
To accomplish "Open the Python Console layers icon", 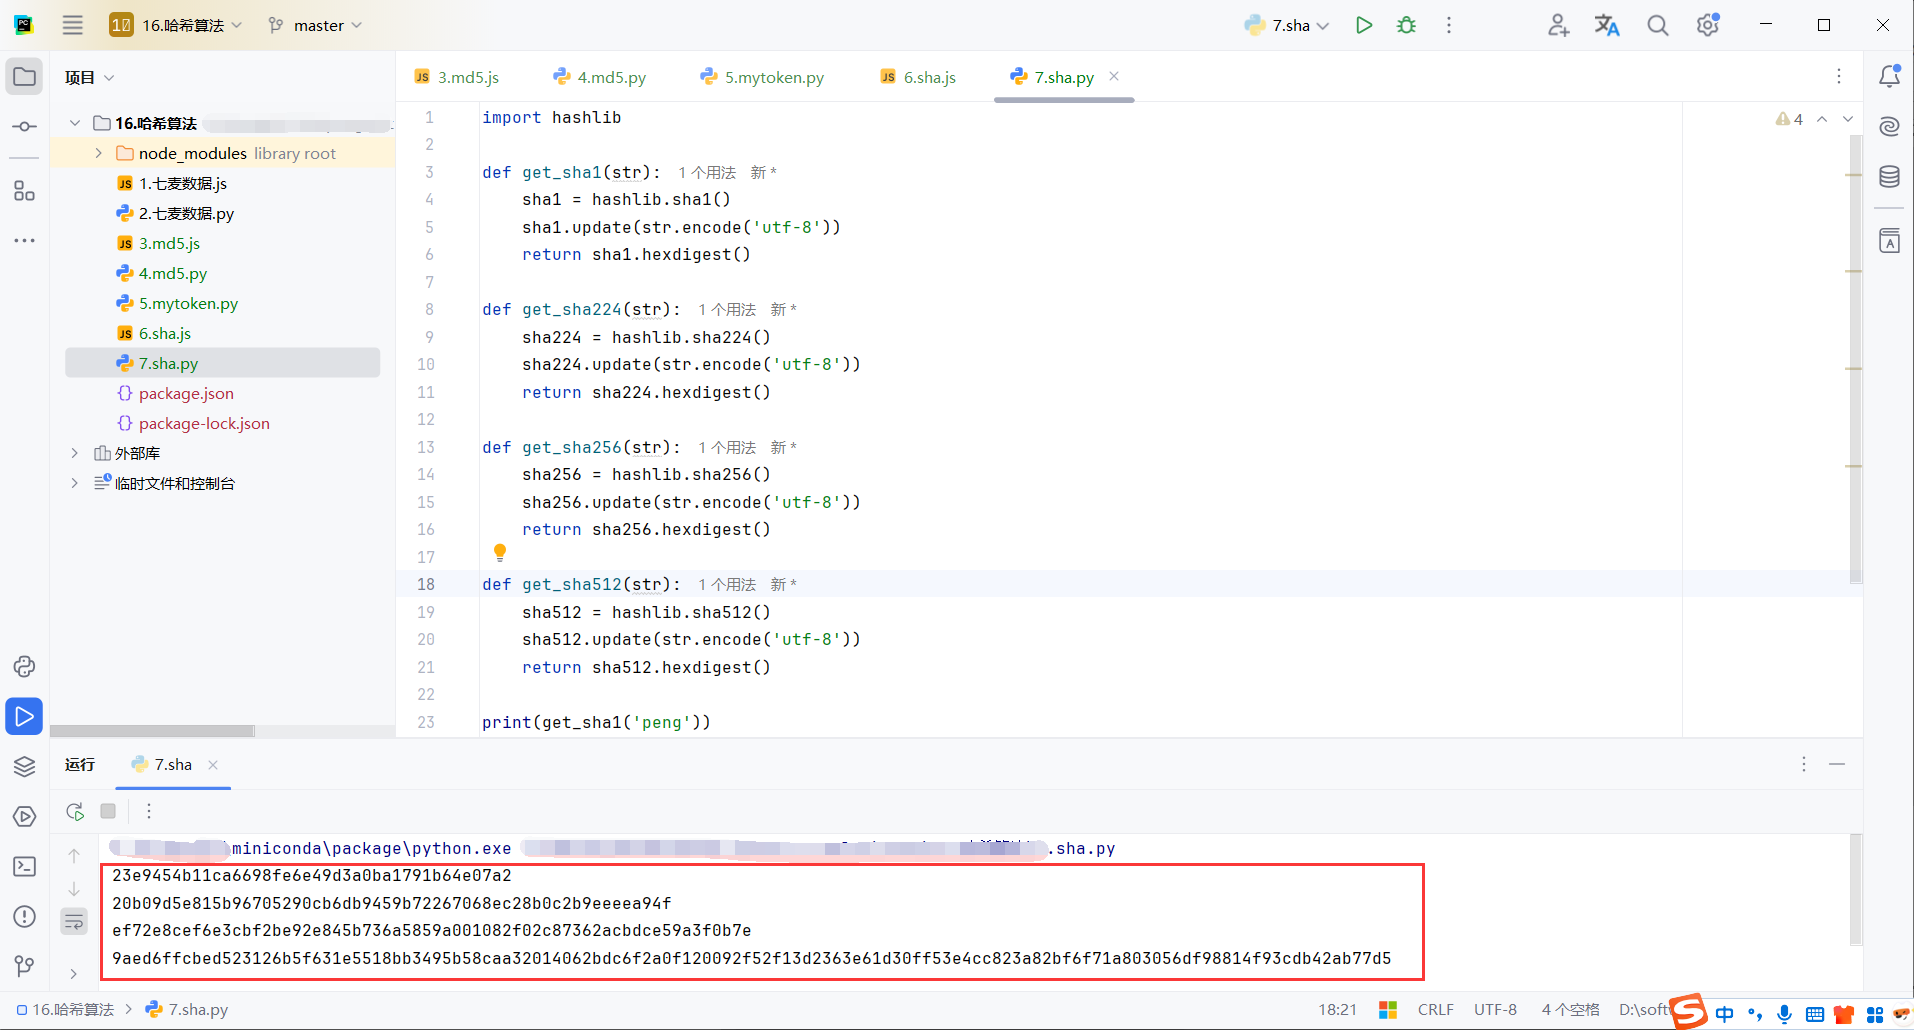I will [x=25, y=767].
